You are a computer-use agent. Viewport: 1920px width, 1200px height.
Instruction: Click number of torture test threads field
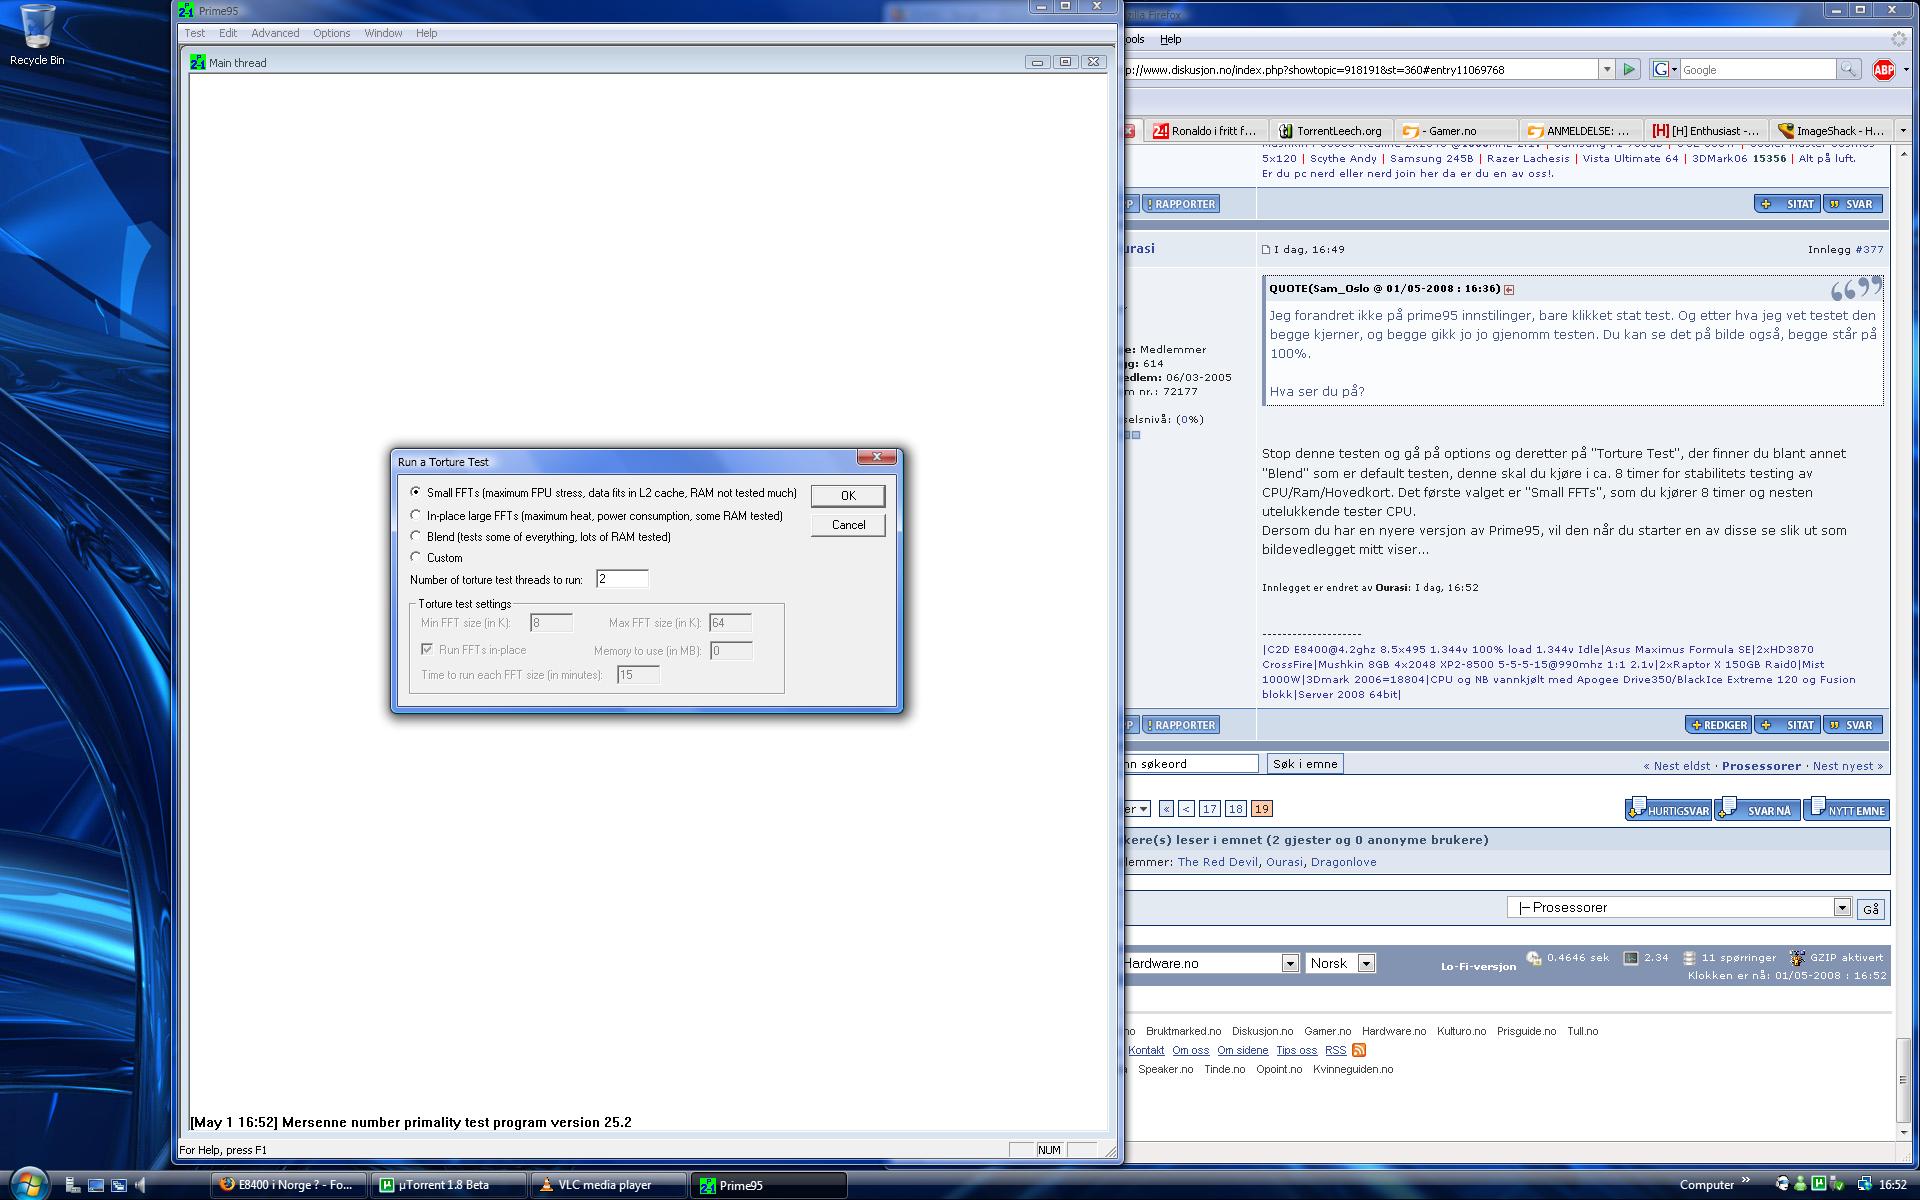pyautogui.click(x=622, y=579)
